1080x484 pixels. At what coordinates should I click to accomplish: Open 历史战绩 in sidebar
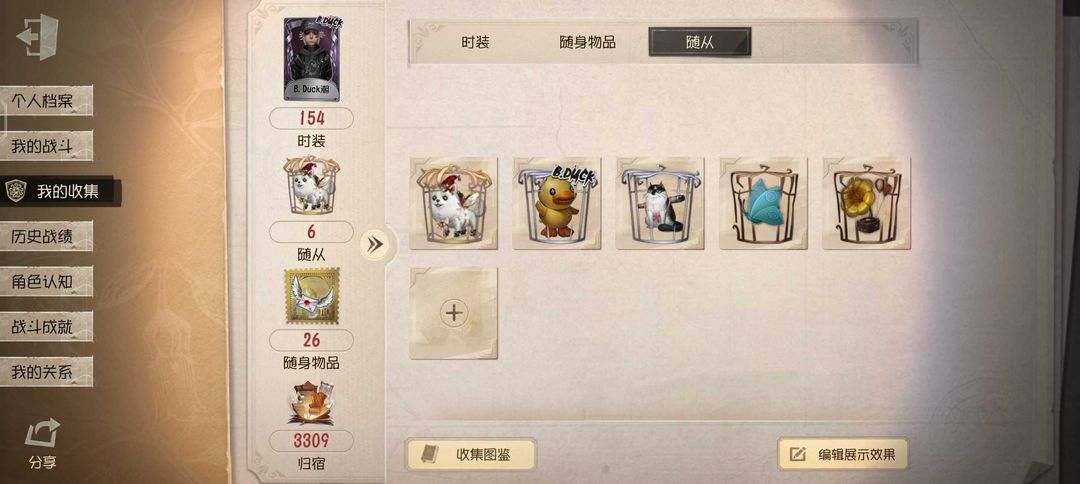tap(45, 236)
